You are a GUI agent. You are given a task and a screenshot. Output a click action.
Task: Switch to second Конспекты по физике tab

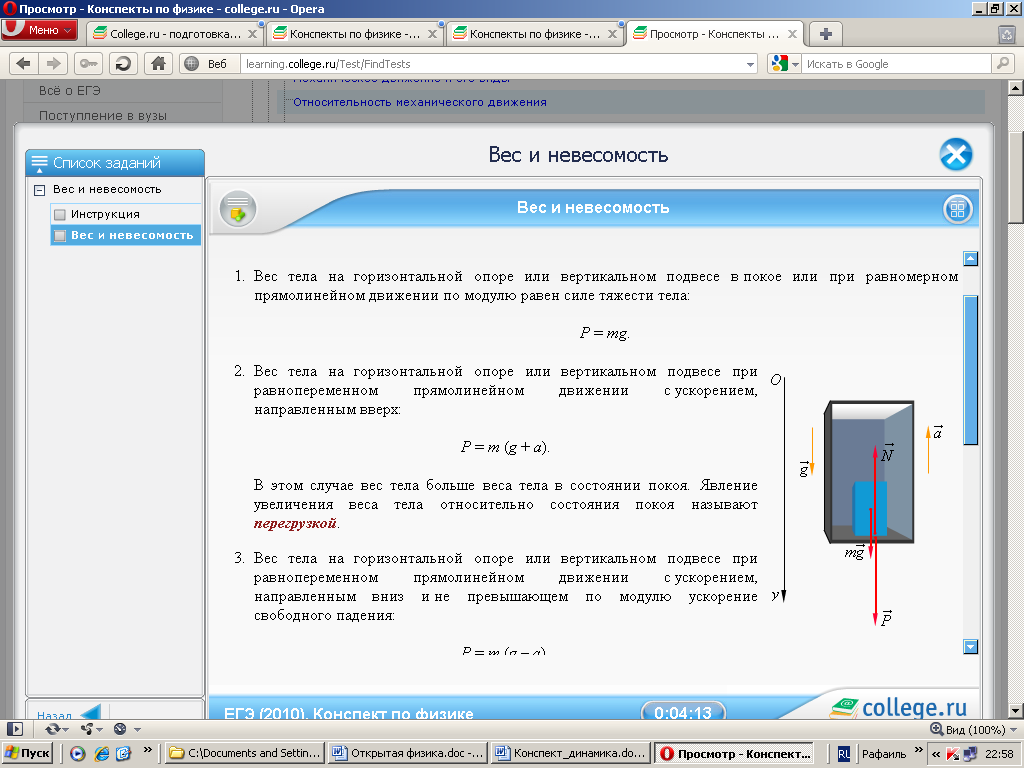click(355, 33)
